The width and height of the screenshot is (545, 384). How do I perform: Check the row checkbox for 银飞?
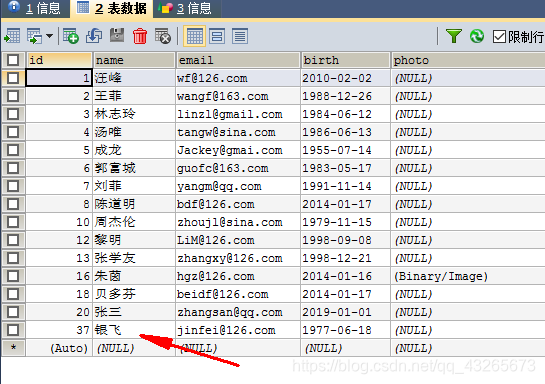(x=13, y=330)
